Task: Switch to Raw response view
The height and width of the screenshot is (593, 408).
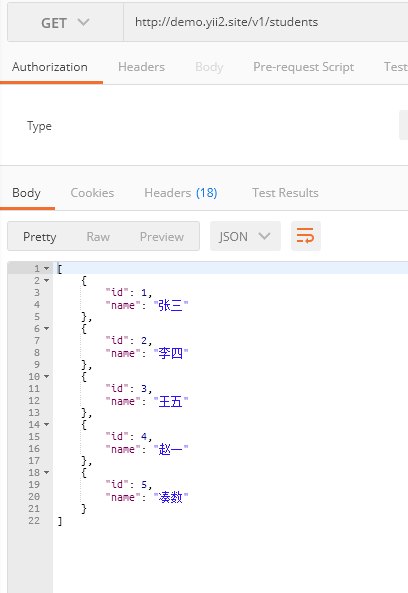Action: [x=98, y=237]
